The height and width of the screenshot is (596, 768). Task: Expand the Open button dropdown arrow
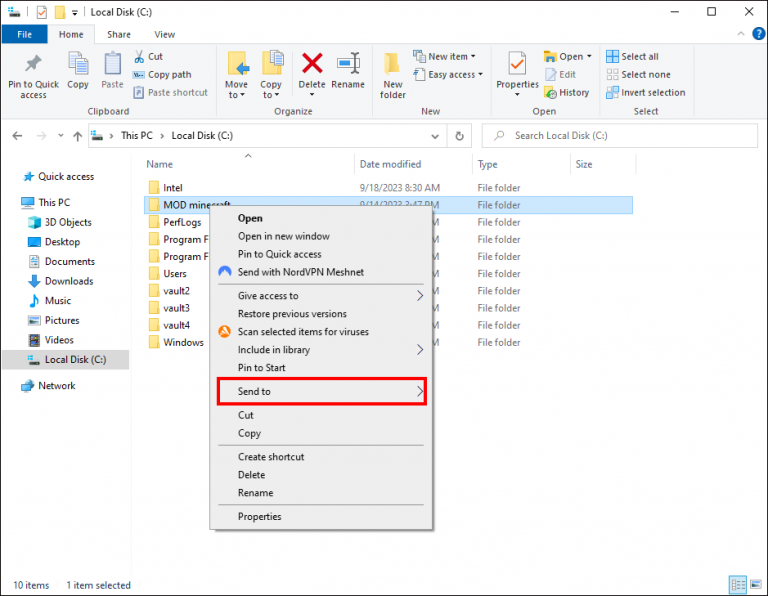click(x=589, y=56)
